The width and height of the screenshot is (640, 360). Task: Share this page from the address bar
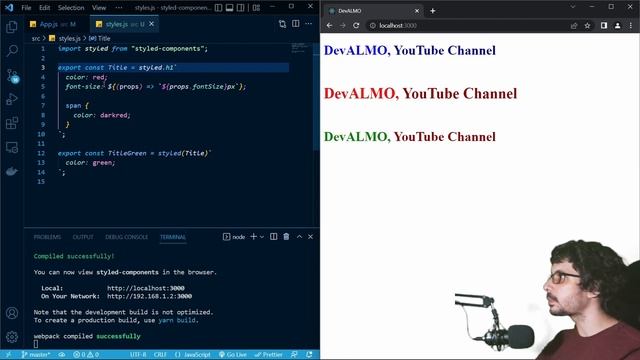pos(574,25)
